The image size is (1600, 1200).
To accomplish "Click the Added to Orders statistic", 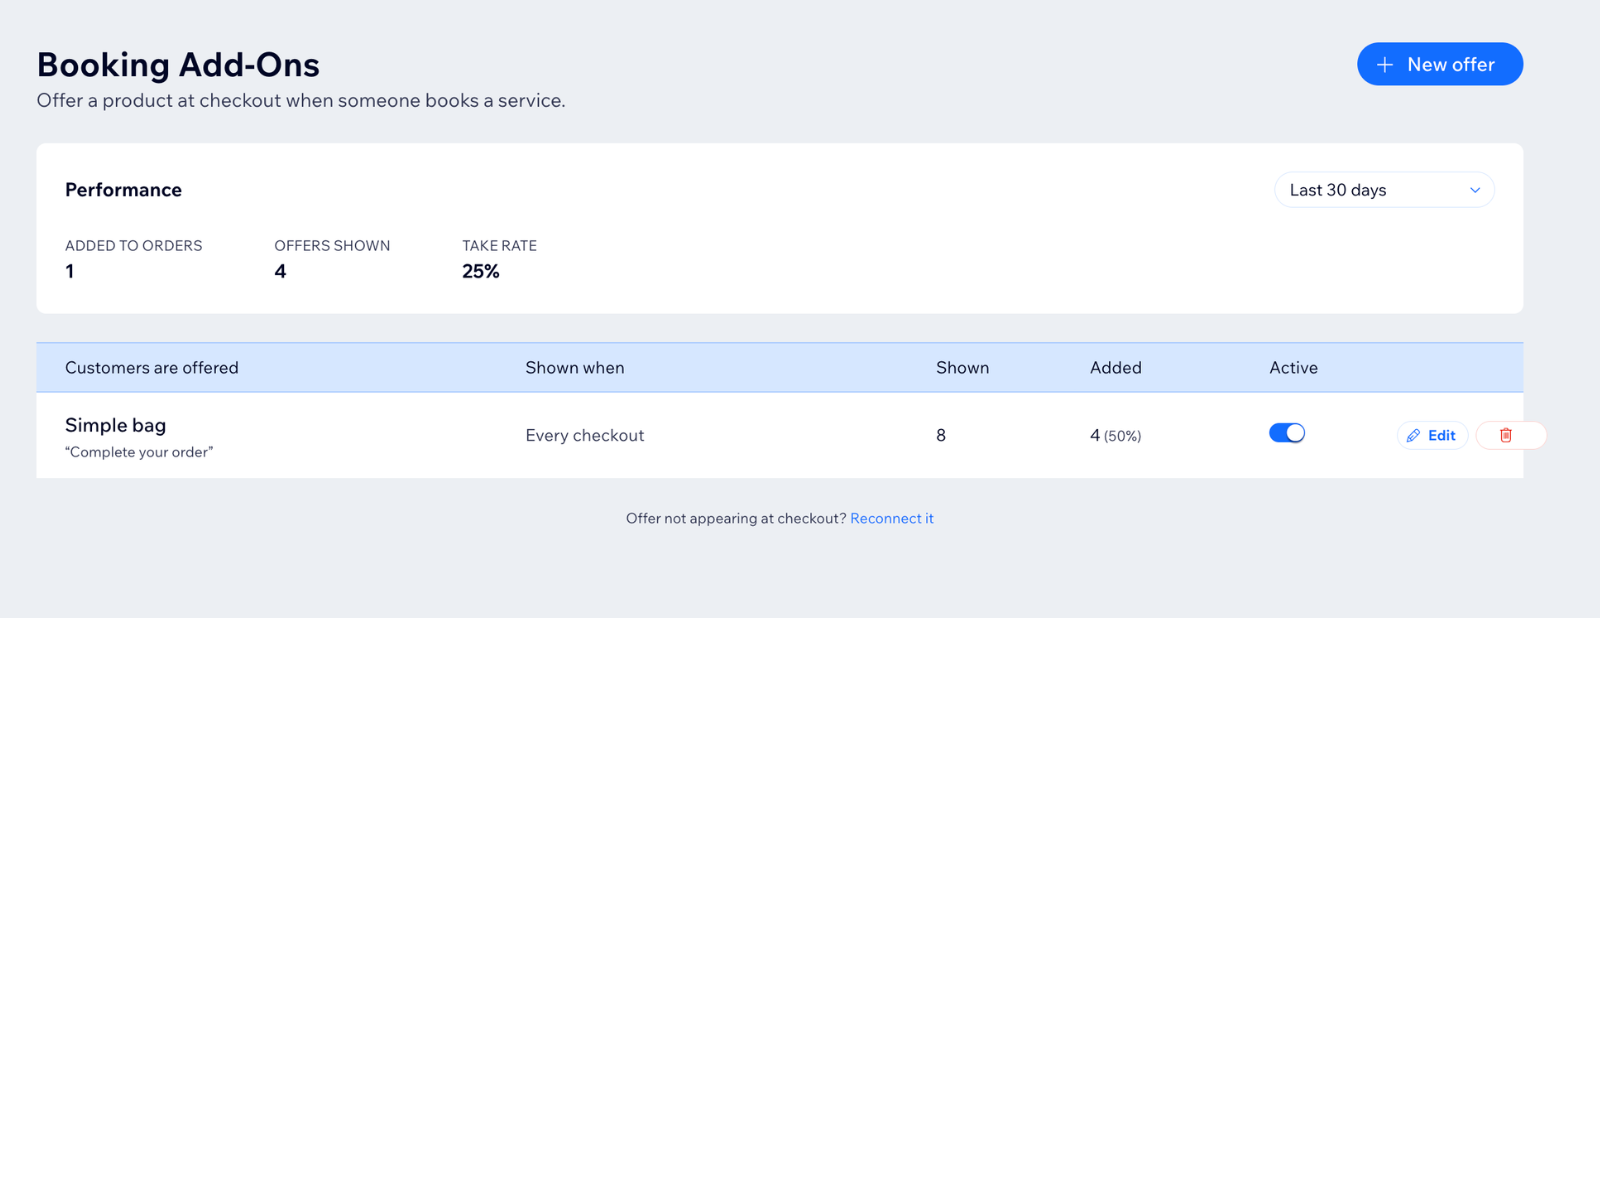I will (134, 259).
